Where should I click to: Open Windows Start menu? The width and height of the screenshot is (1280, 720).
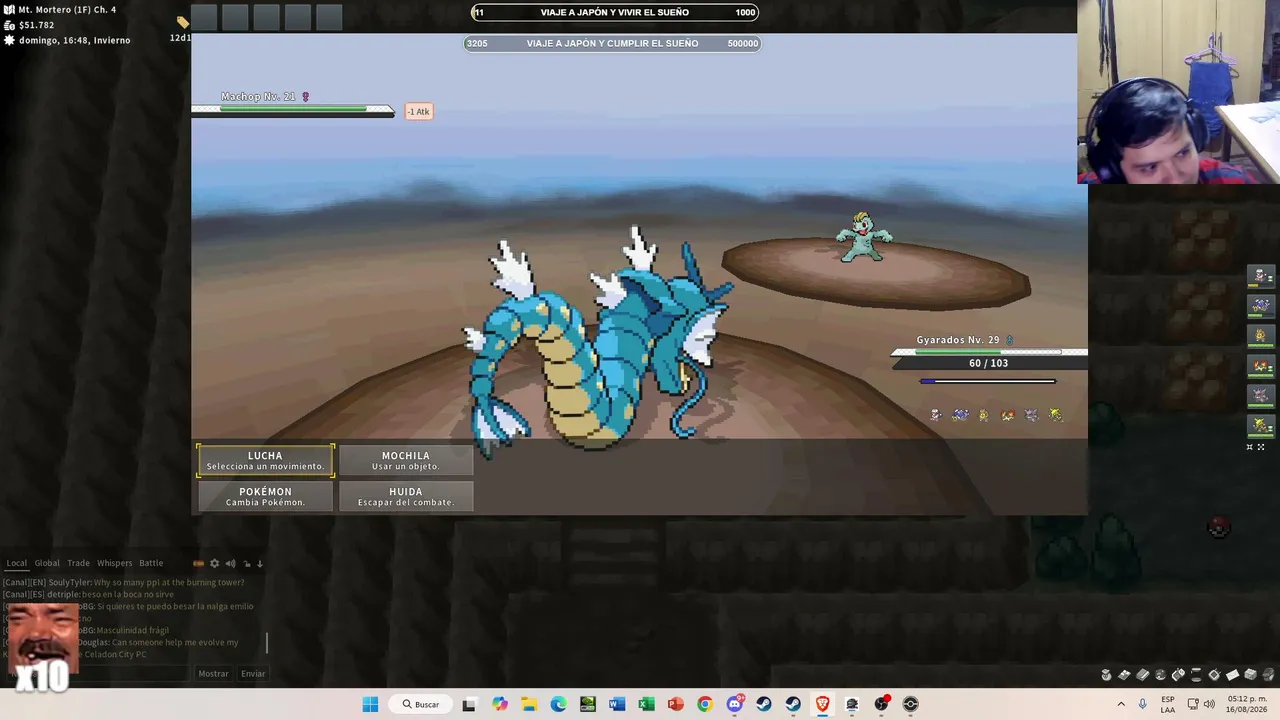tap(370, 704)
